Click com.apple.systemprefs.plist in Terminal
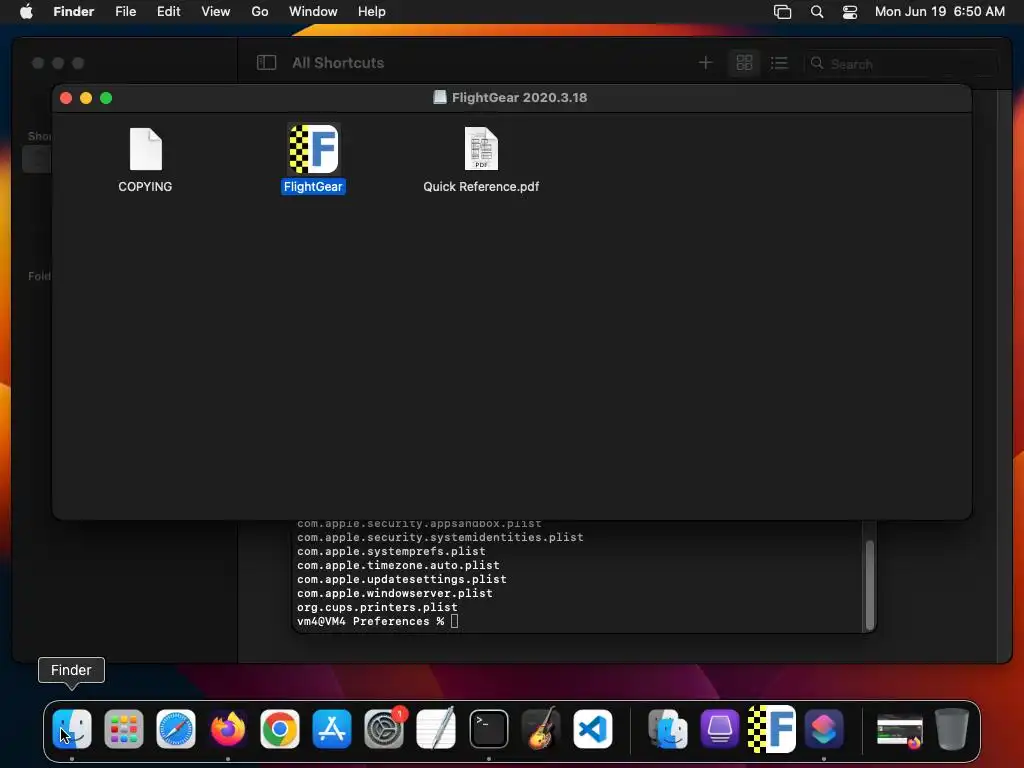Image resolution: width=1024 pixels, height=768 pixels. click(391, 551)
